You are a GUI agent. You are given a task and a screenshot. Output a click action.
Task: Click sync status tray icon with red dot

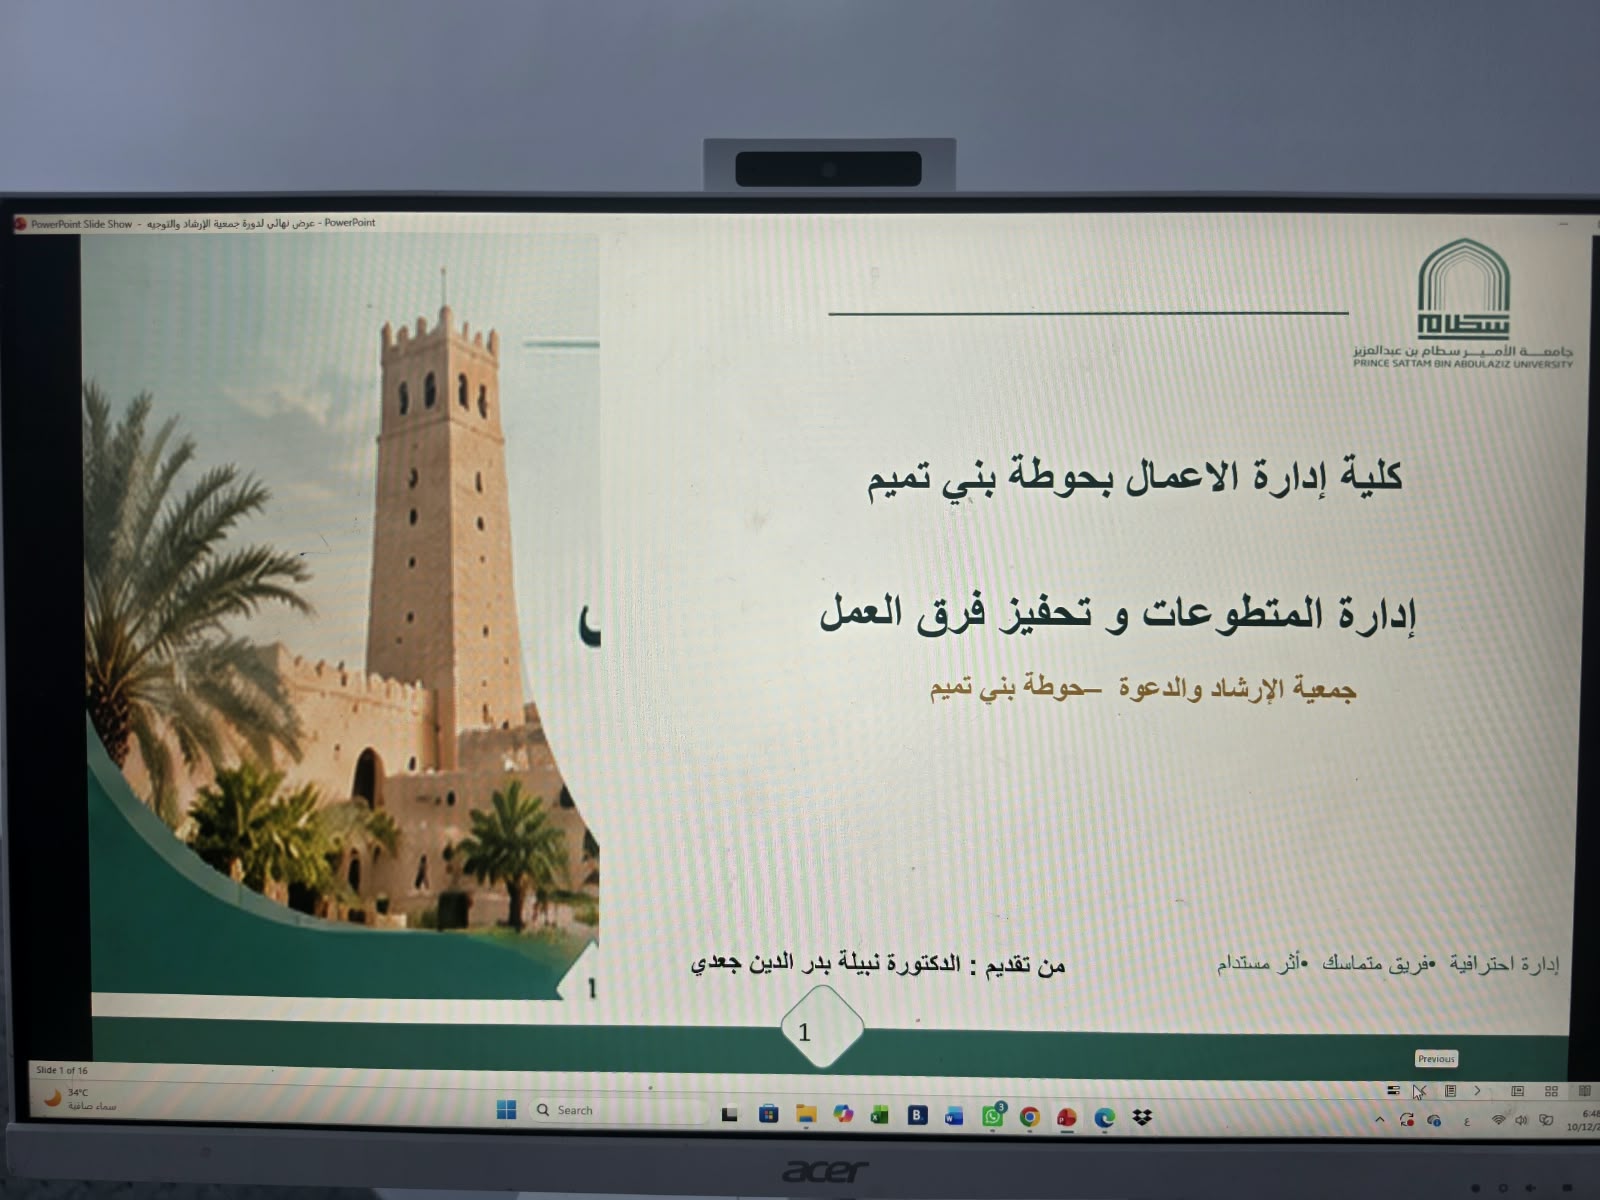[x=1407, y=1120]
